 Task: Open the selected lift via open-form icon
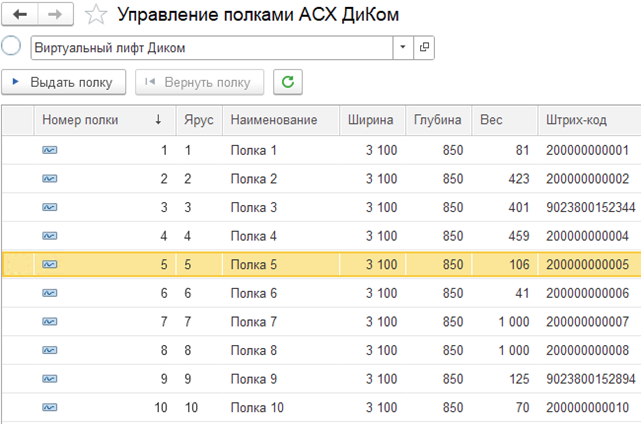point(424,47)
